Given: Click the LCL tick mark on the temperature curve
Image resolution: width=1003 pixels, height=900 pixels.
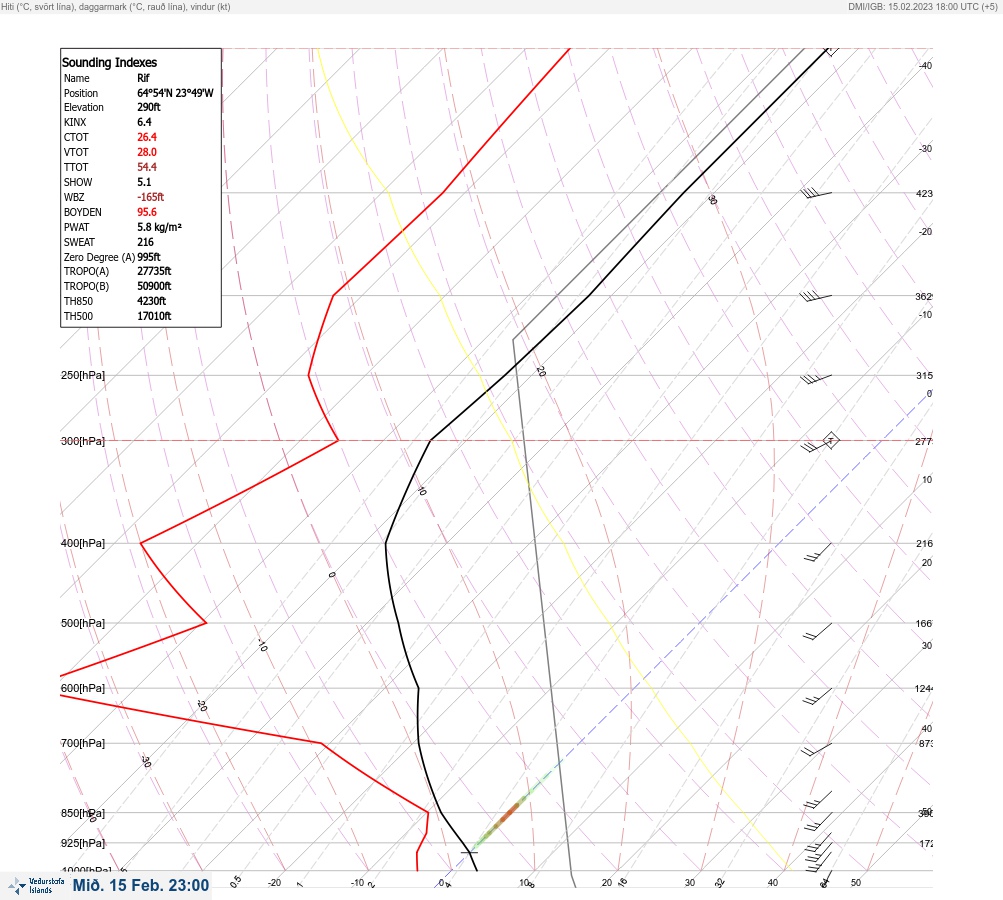Looking at the screenshot, I should tap(470, 852).
